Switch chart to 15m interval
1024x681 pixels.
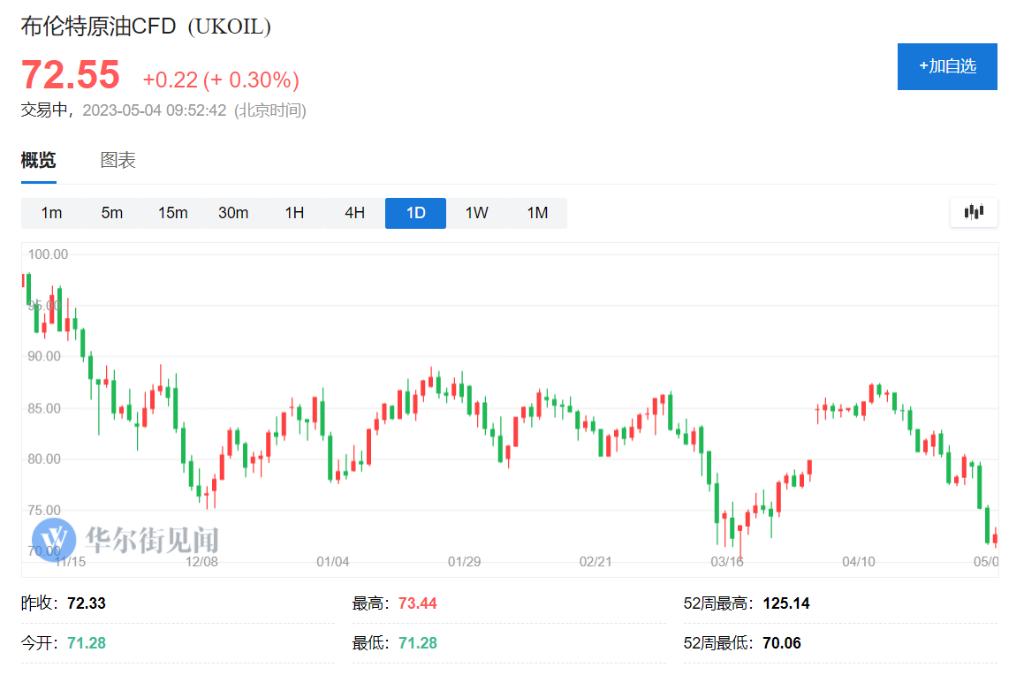coord(172,213)
